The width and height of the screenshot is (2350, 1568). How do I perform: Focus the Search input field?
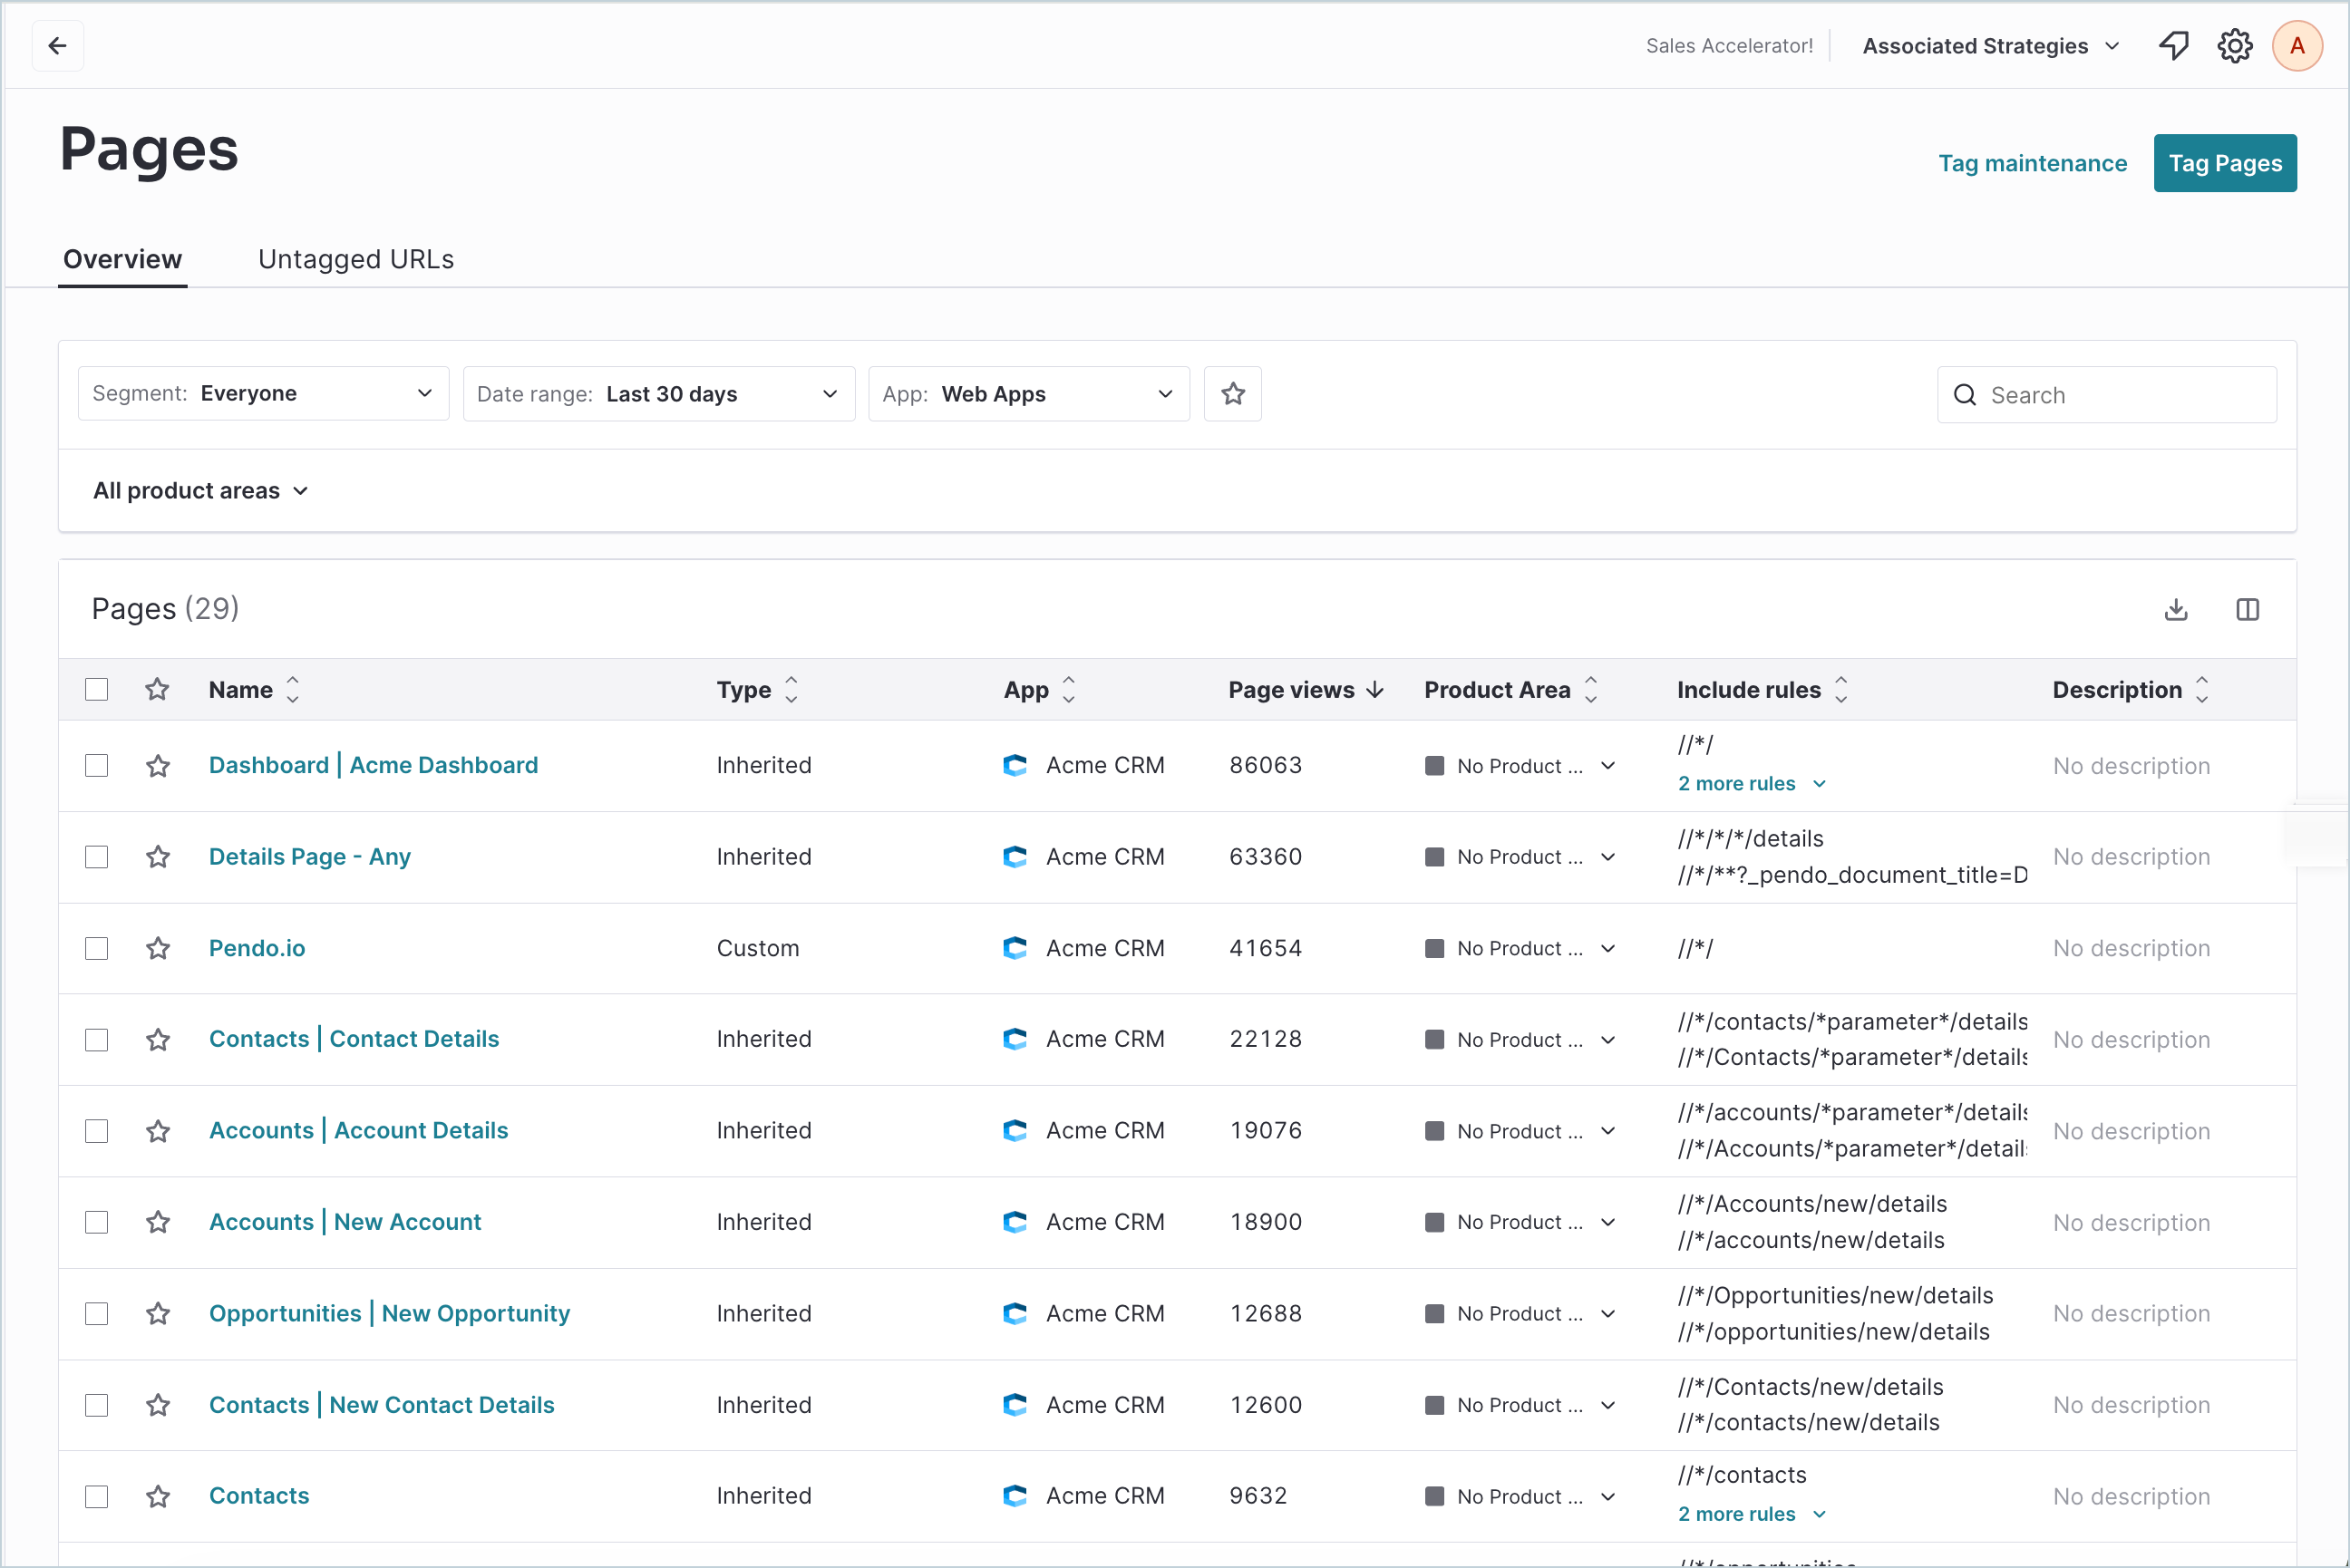pyautogui.click(x=2107, y=395)
